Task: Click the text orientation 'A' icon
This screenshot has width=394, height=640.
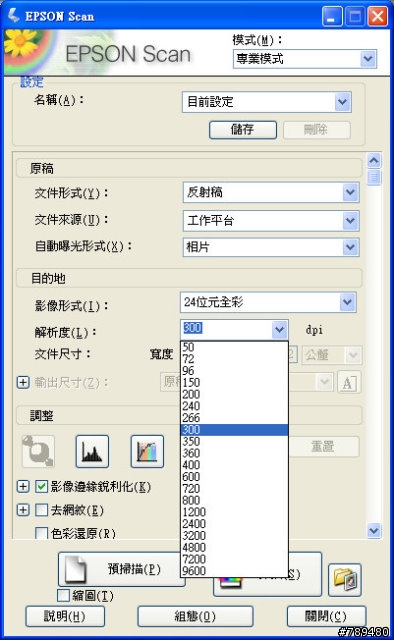Action: click(348, 383)
